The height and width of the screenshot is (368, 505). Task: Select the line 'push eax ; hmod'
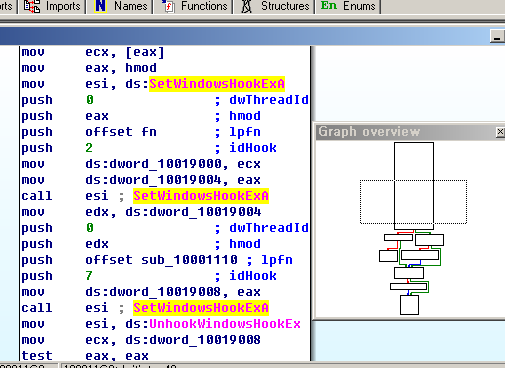click(x=141, y=116)
